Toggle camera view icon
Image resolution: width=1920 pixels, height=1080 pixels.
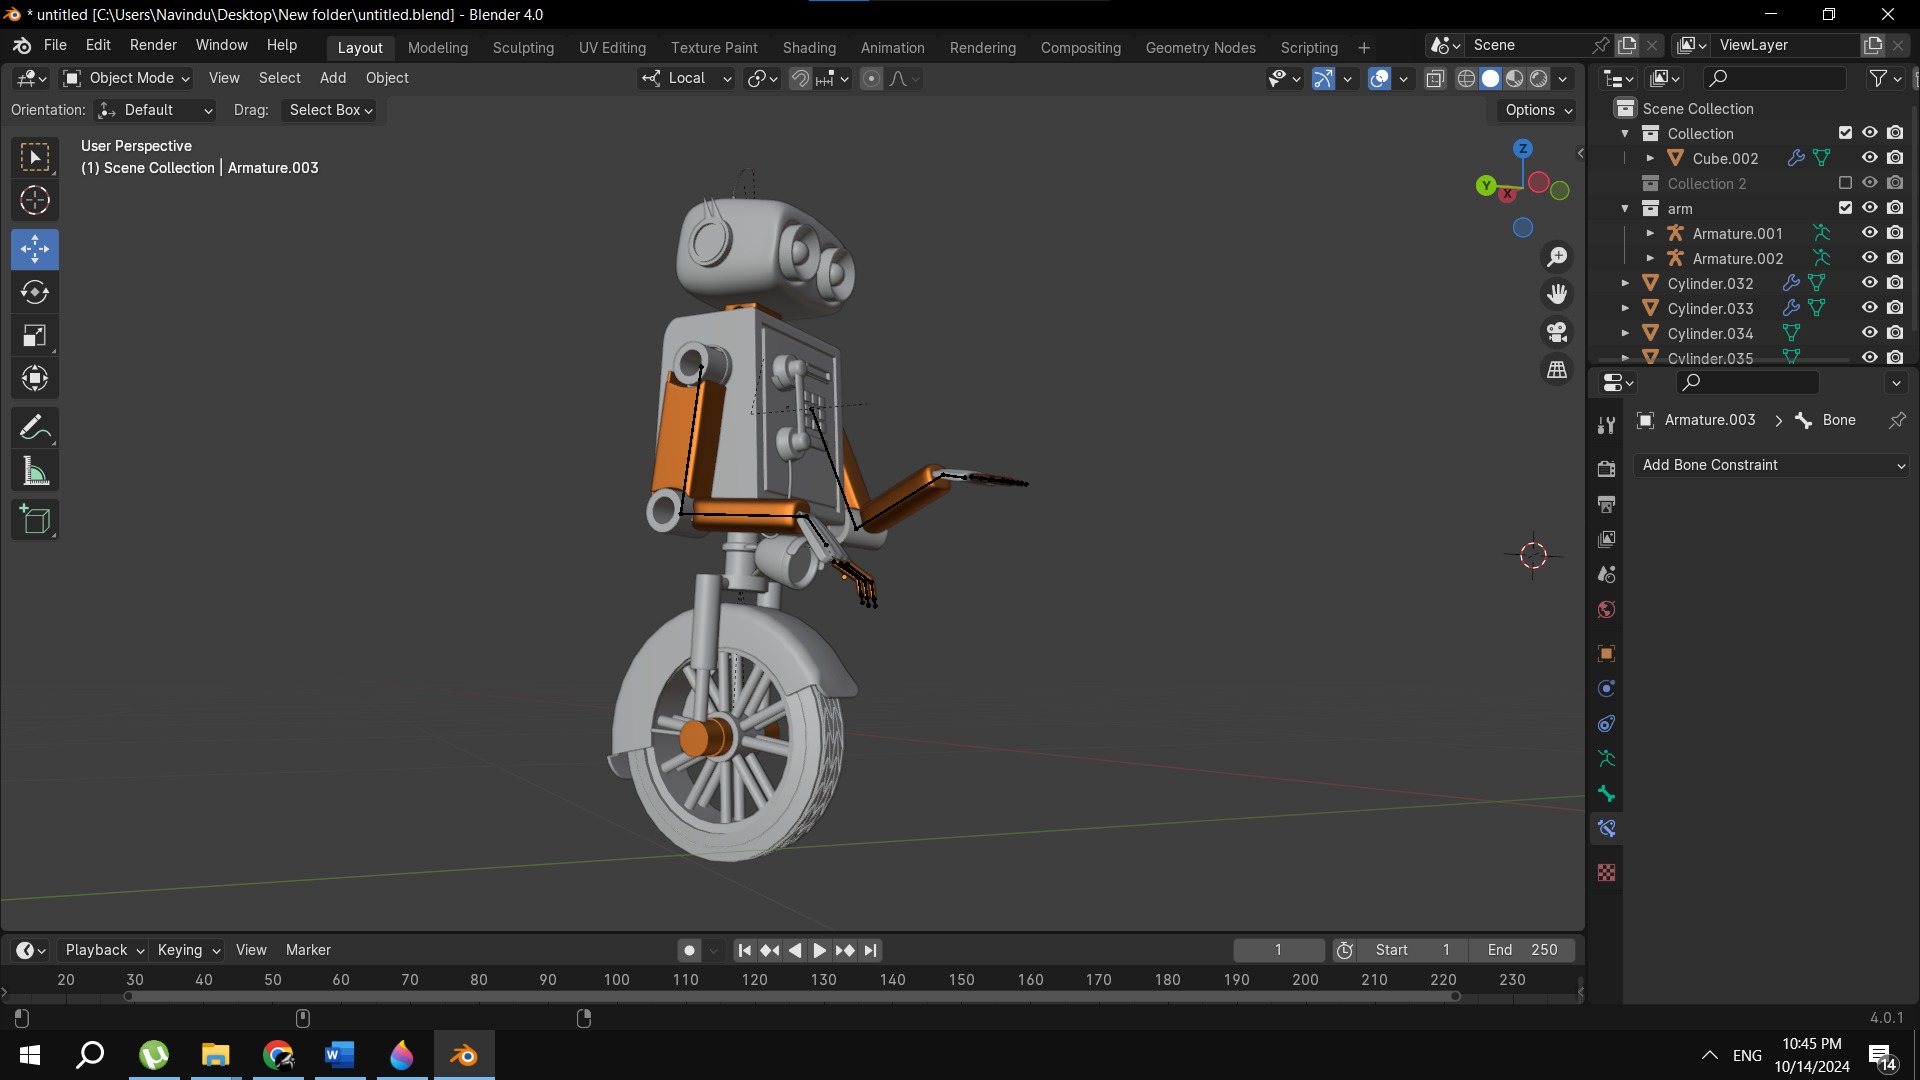click(1557, 332)
